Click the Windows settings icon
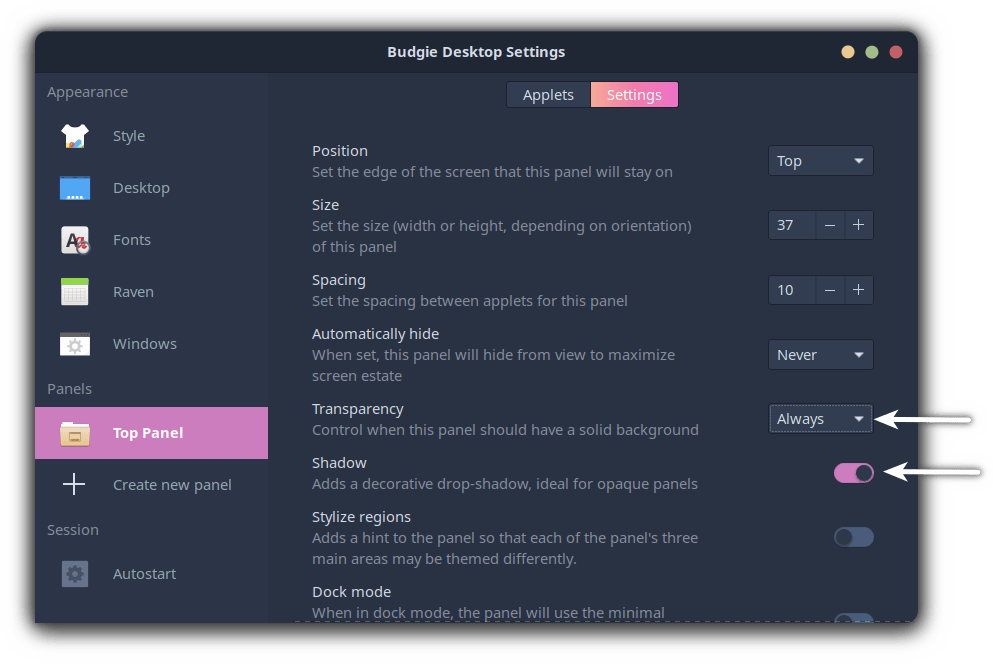The width and height of the screenshot is (993, 664). pyautogui.click(x=75, y=344)
